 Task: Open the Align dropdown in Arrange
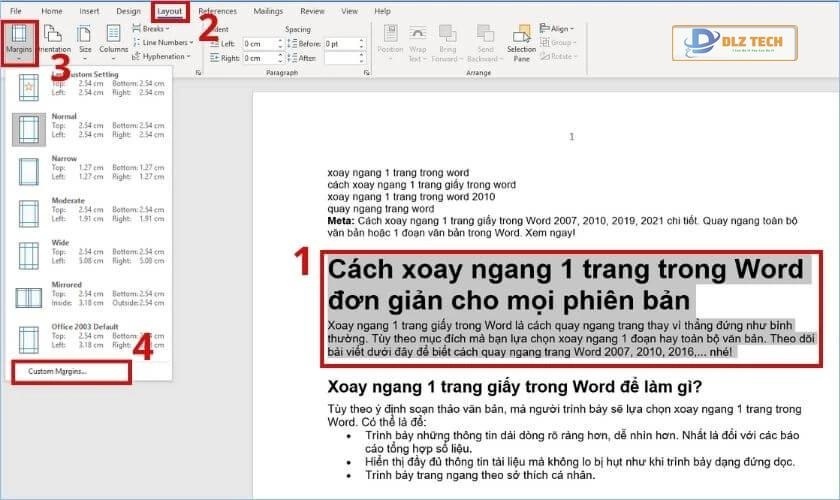coord(565,29)
